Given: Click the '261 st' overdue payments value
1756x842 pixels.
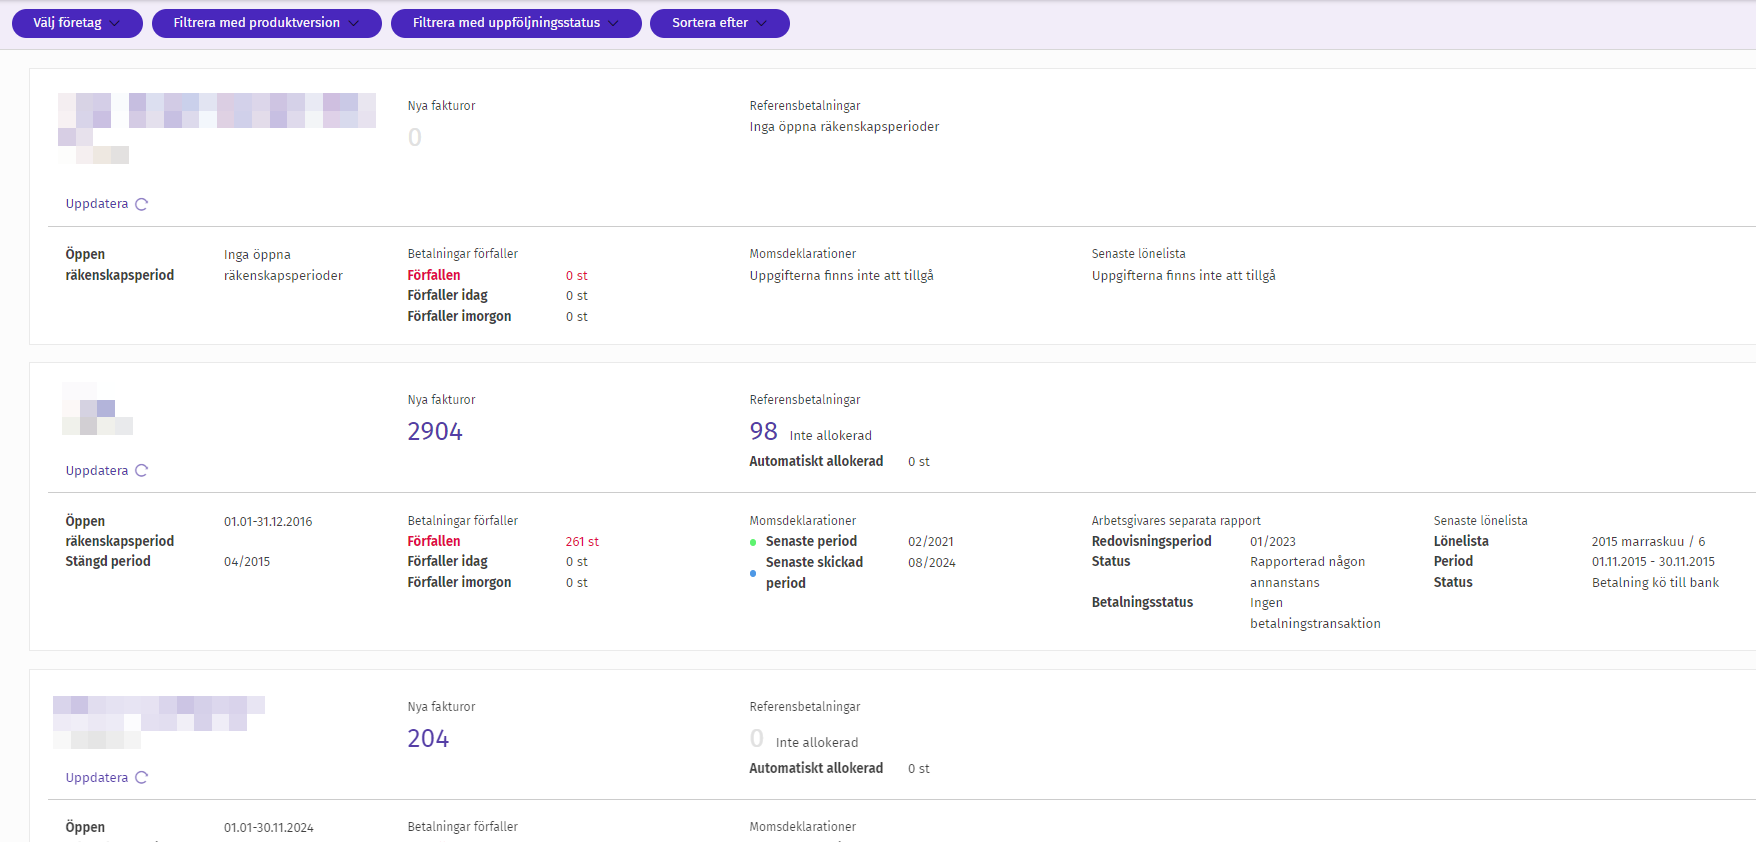Looking at the screenshot, I should point(582,542).
